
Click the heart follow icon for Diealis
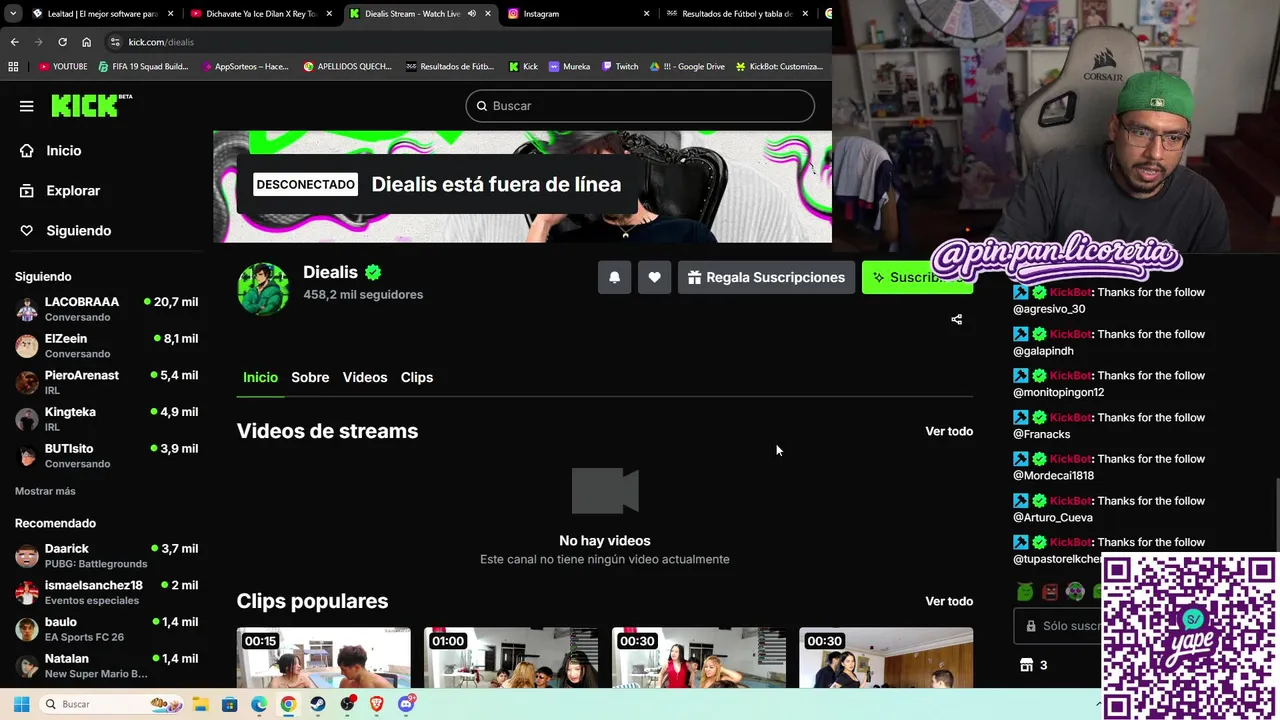(654, 277)
